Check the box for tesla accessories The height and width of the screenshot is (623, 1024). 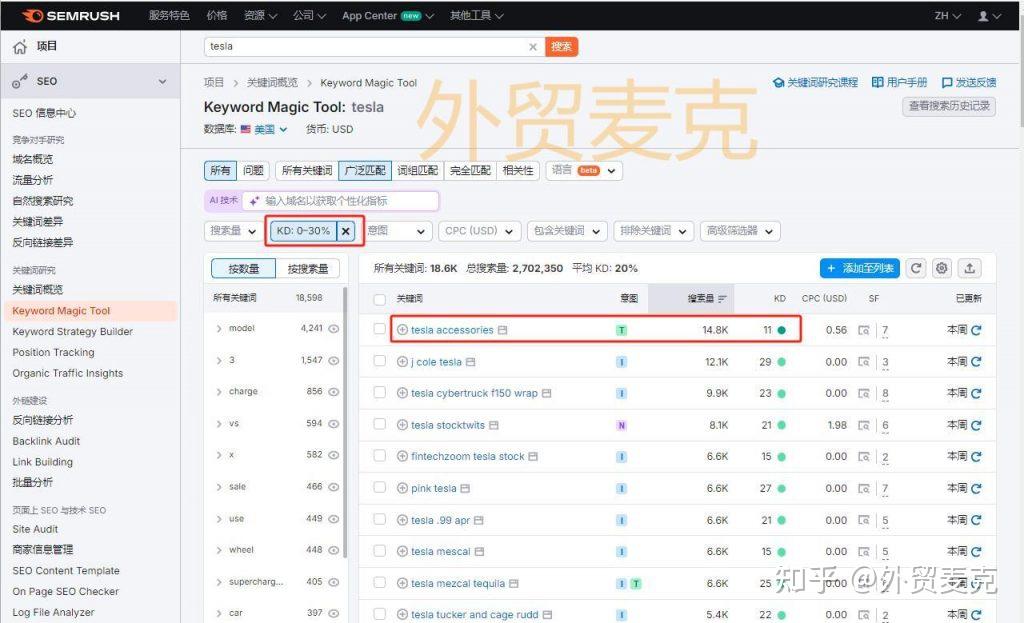379,328
